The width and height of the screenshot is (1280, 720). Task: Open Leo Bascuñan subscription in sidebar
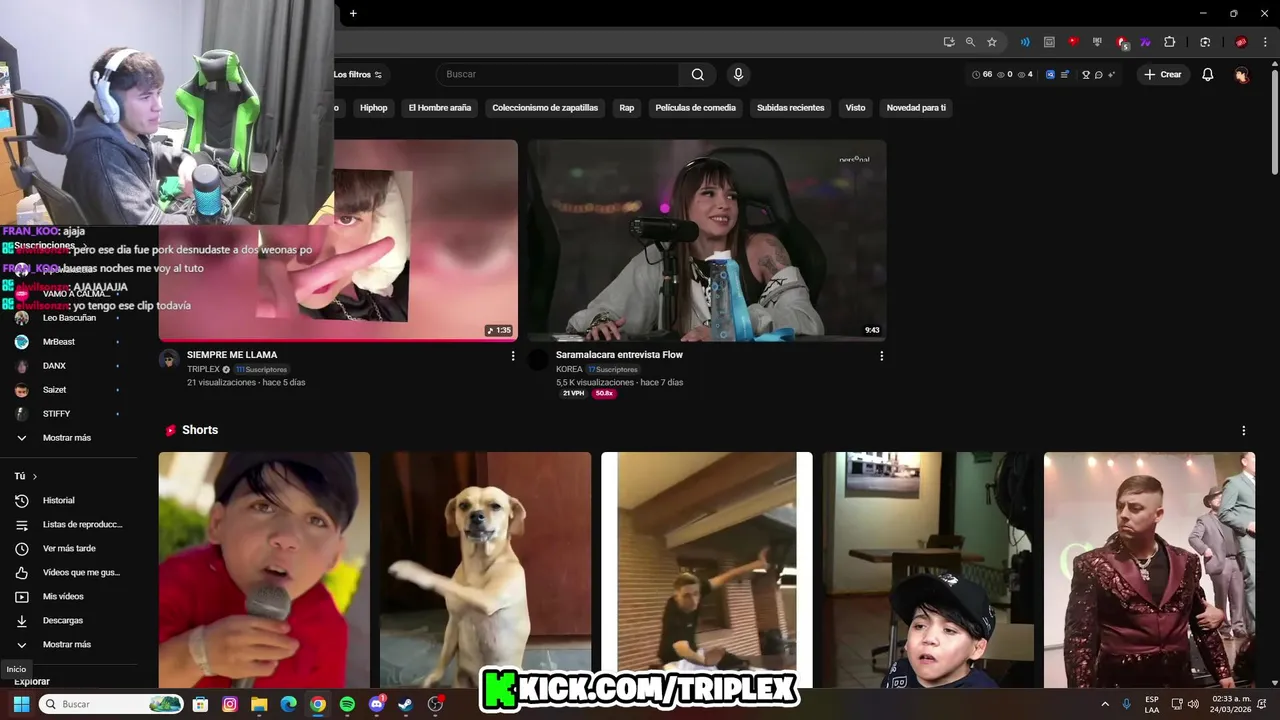(x=68, y=318)
